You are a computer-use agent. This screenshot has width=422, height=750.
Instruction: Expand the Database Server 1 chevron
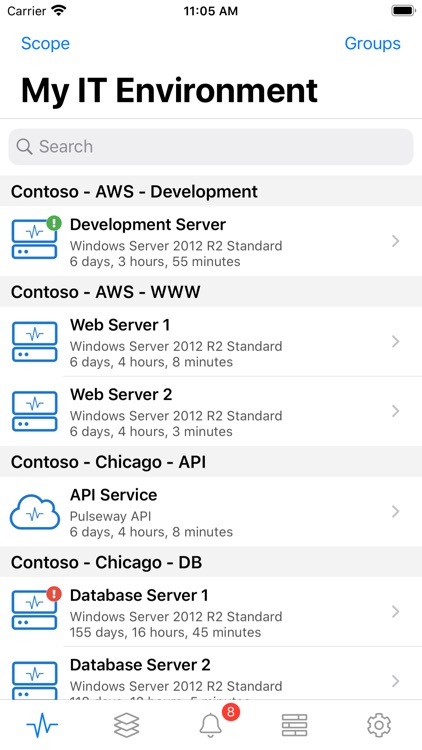pos(395,612)
